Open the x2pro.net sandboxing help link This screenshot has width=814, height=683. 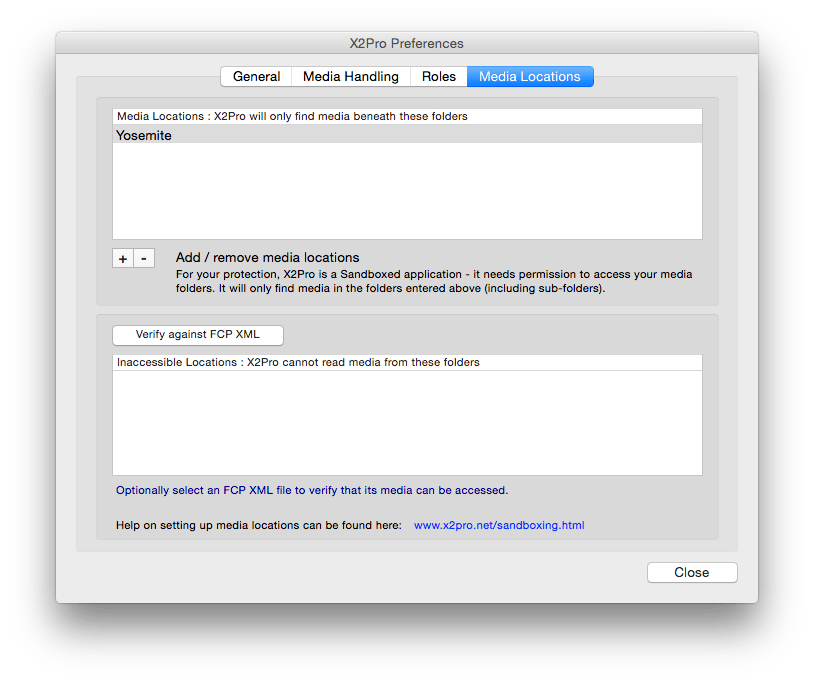(499, 525)
